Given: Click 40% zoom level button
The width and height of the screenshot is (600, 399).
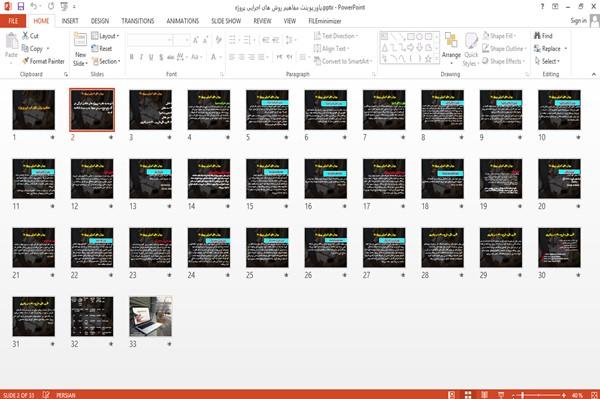Looking at the screenshot, I should point(577,395).
